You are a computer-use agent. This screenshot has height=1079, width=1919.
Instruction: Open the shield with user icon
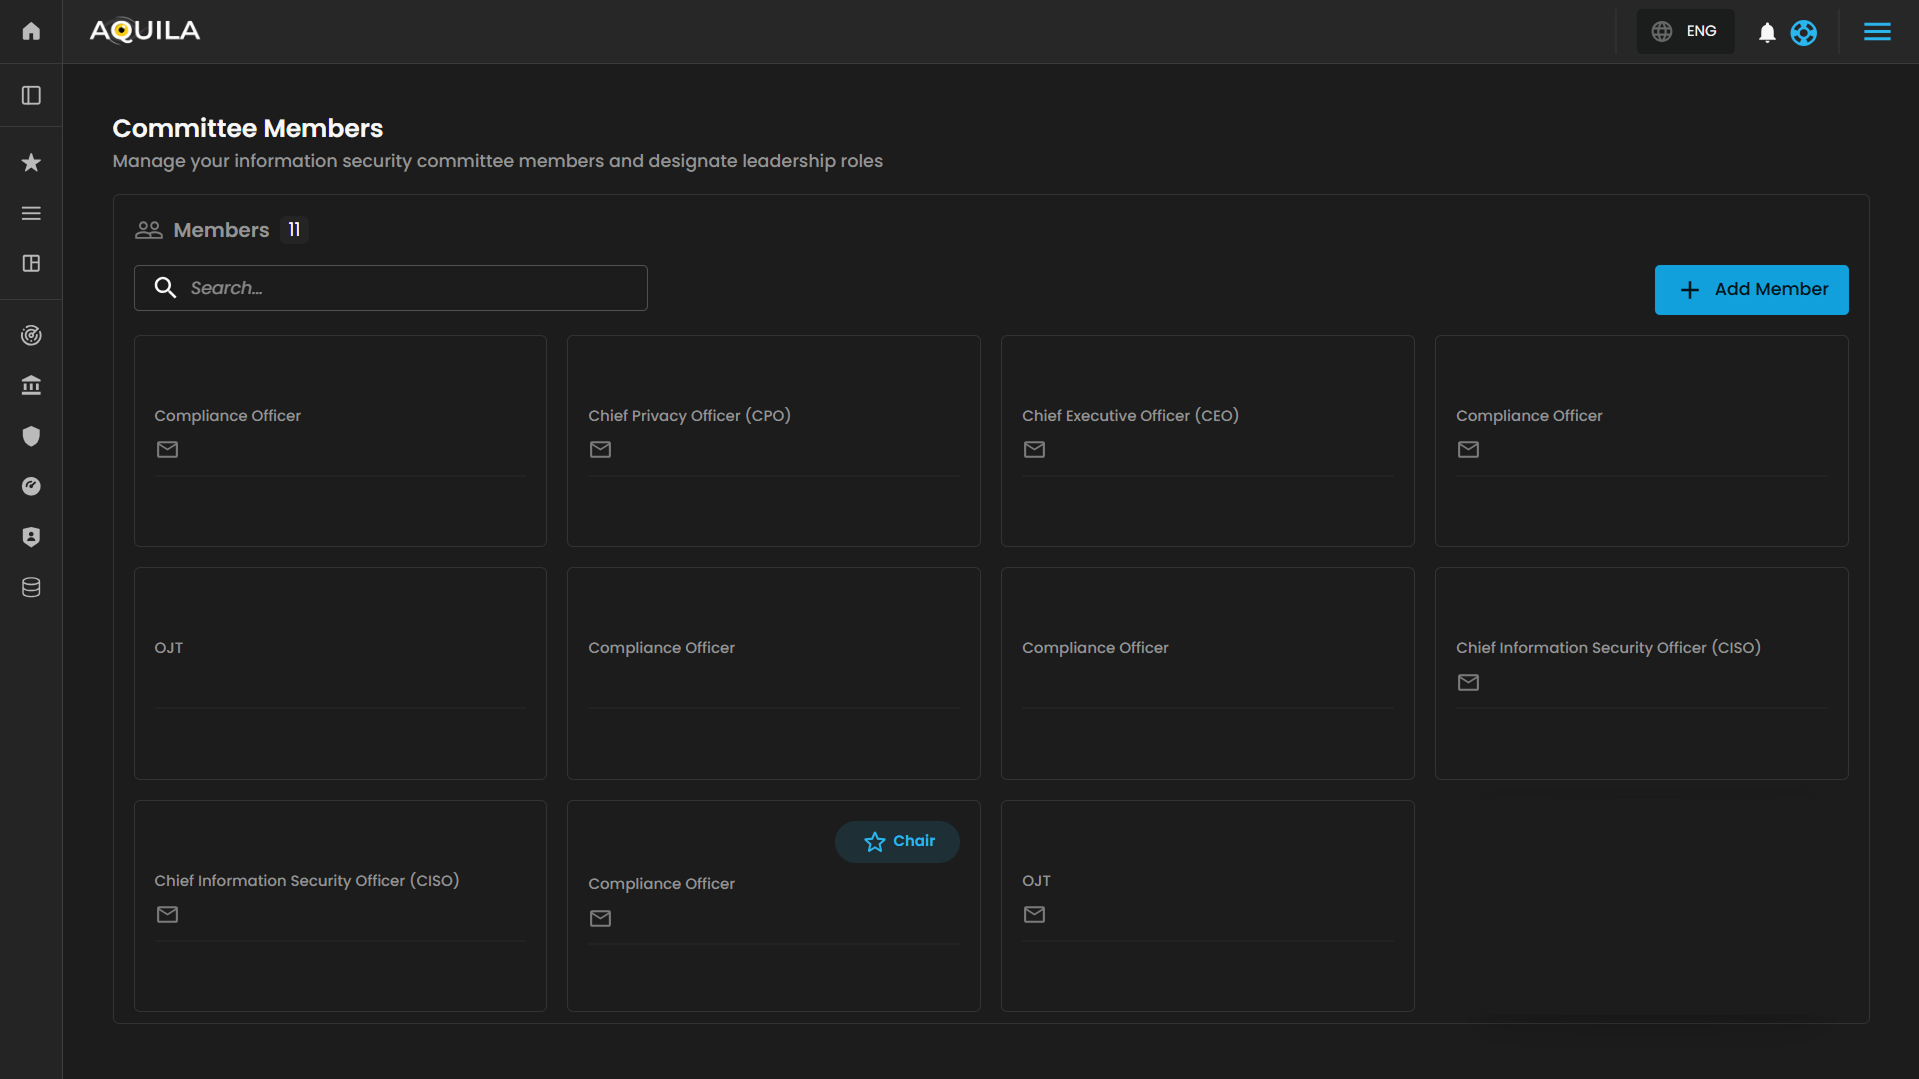coord(31,537)
